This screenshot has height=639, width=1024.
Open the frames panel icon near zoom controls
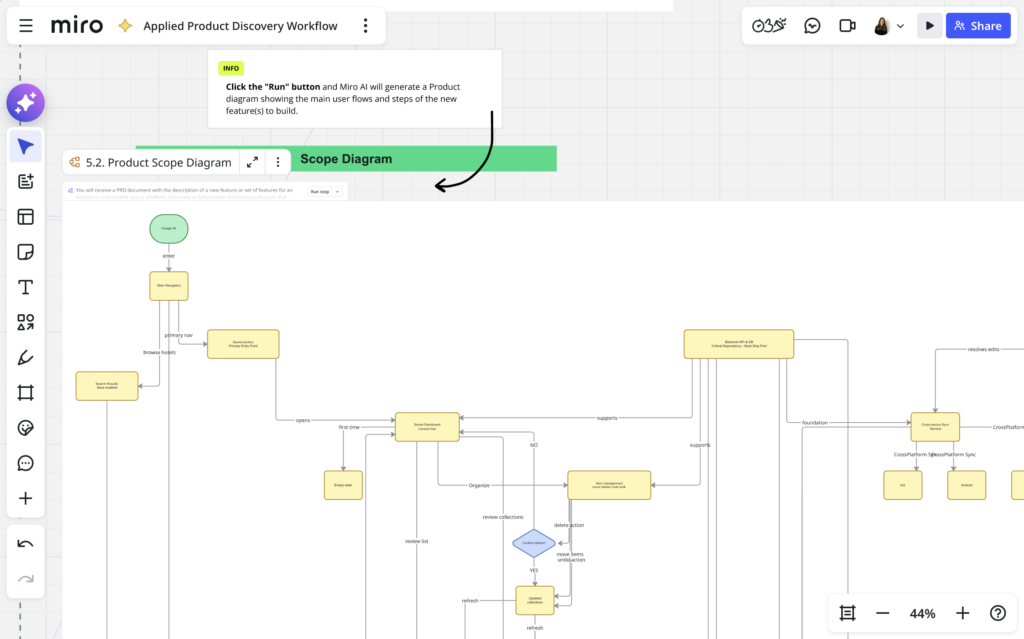point(847,613)
